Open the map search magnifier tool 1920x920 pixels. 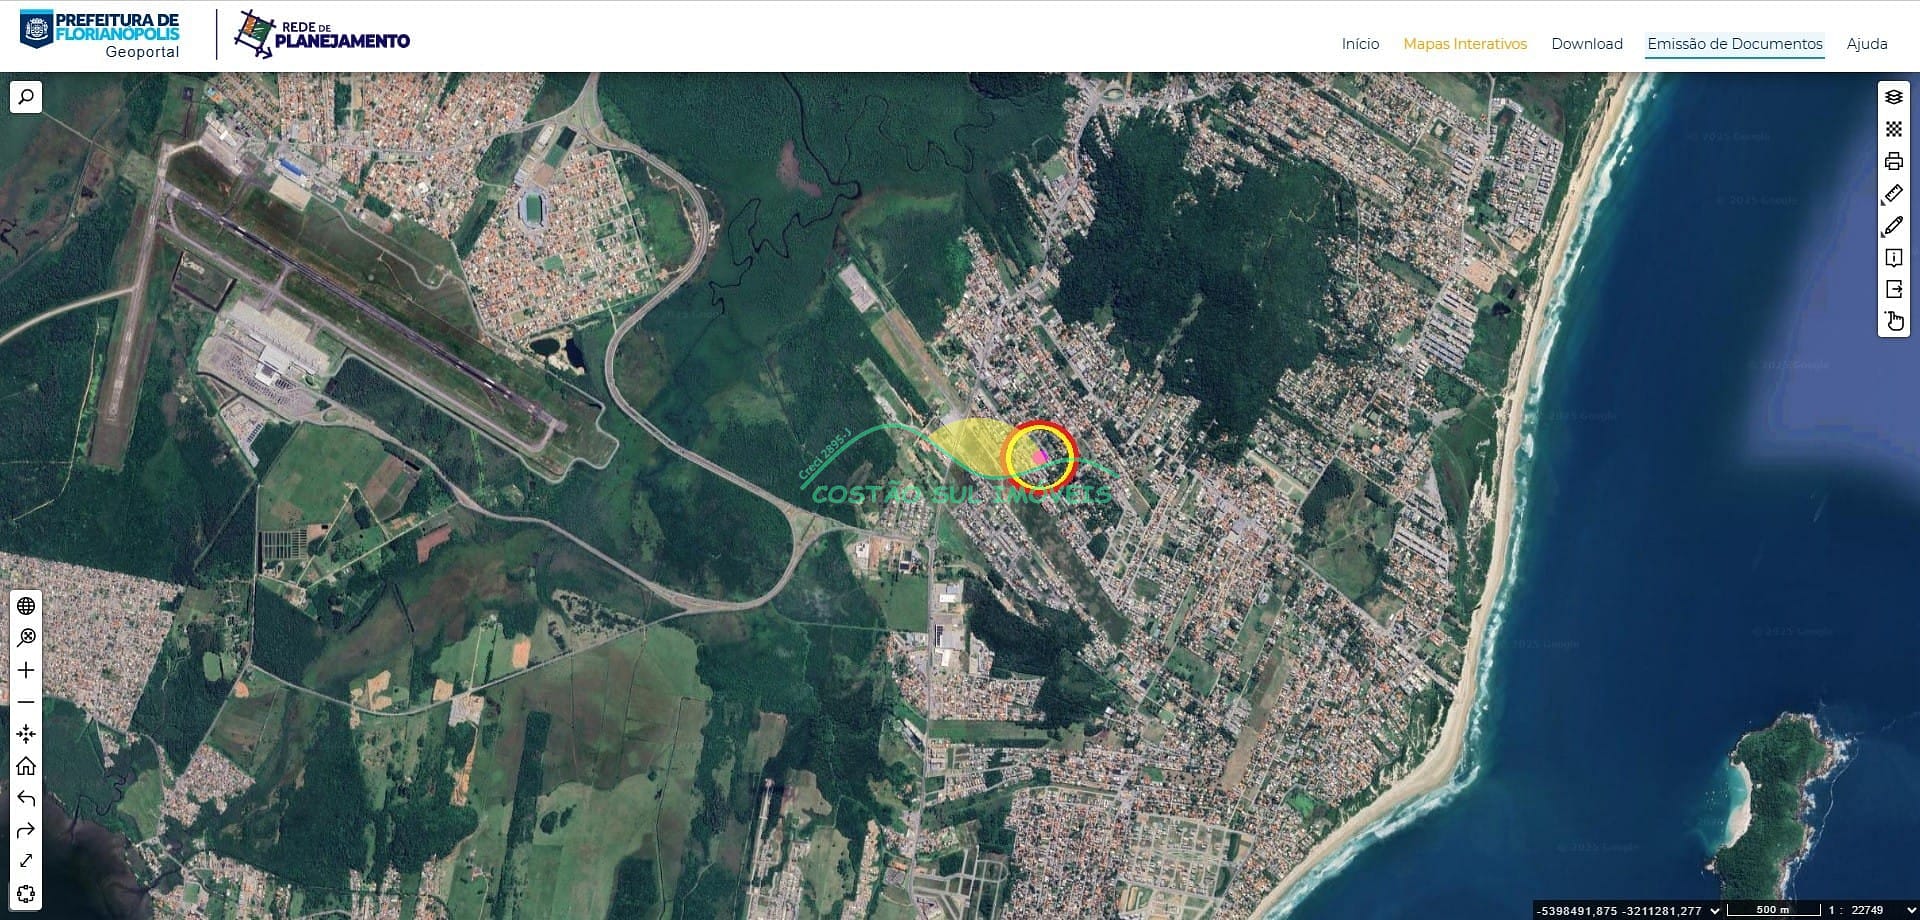(26, 97)
